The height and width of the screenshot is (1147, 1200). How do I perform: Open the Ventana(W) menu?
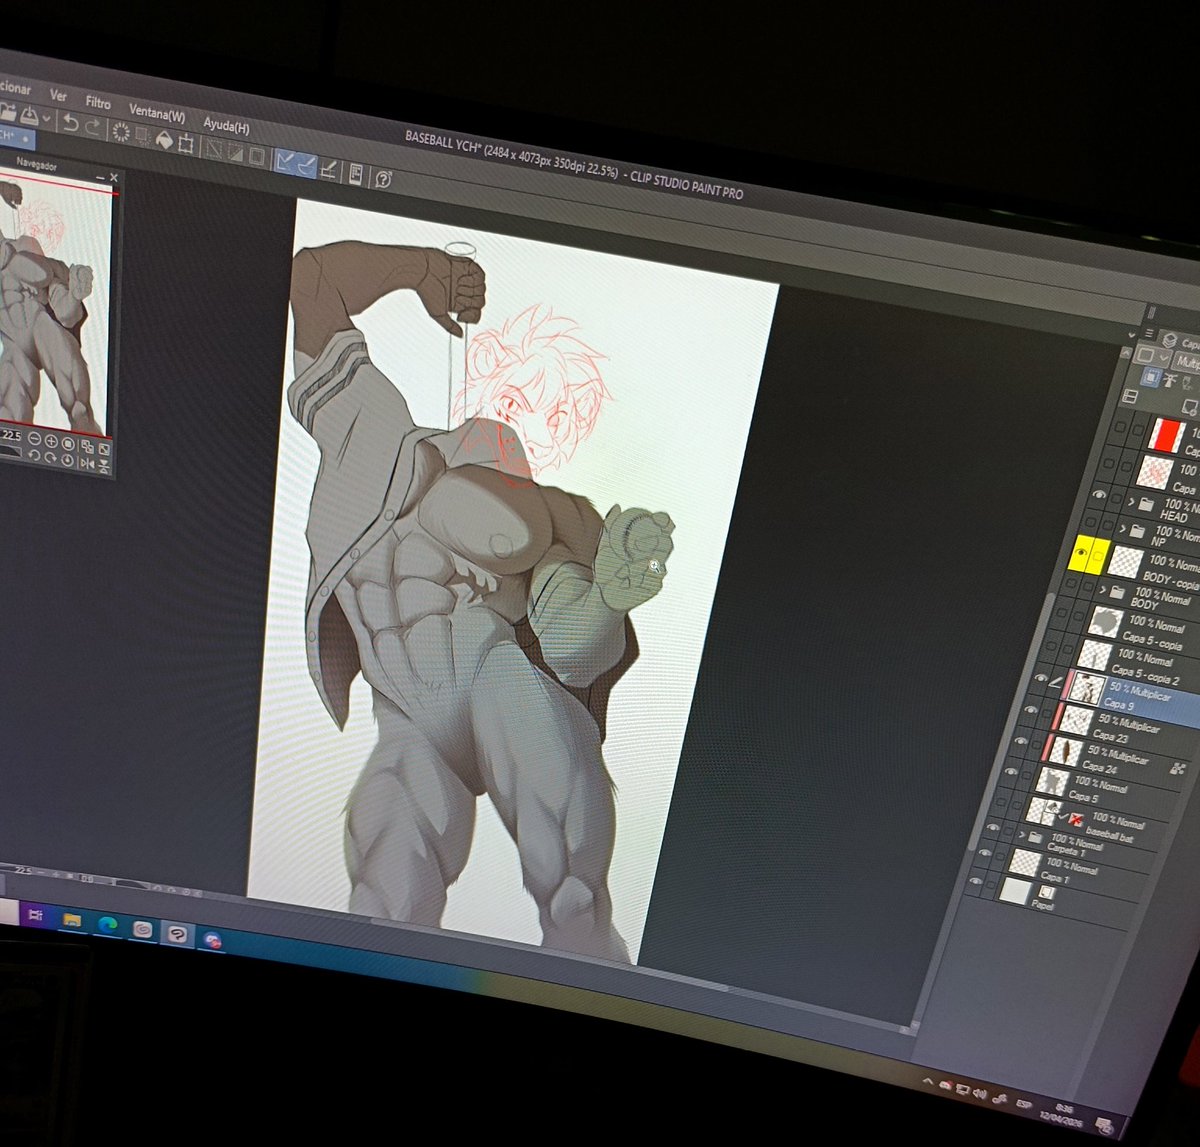tap(157, 113)
